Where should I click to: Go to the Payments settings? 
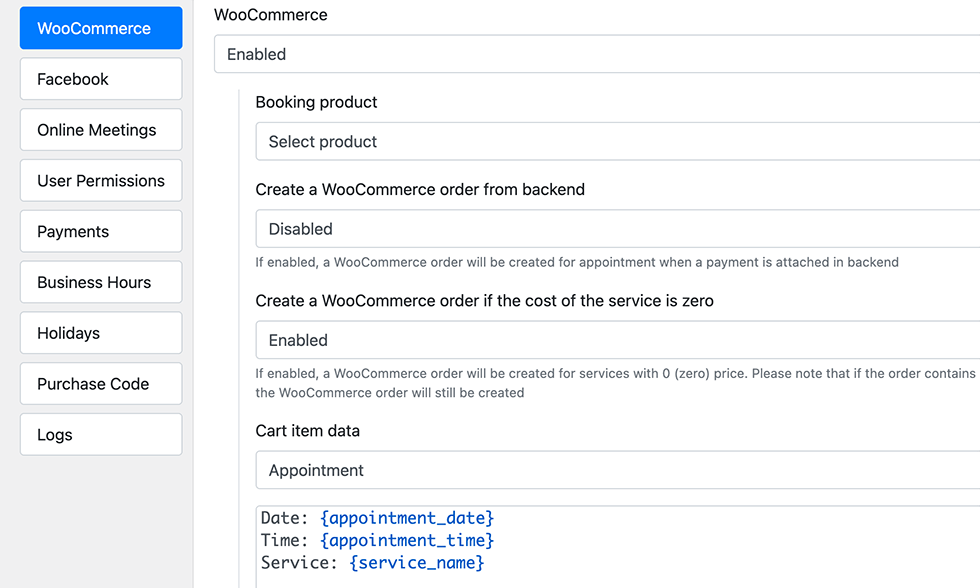[100, 231]
